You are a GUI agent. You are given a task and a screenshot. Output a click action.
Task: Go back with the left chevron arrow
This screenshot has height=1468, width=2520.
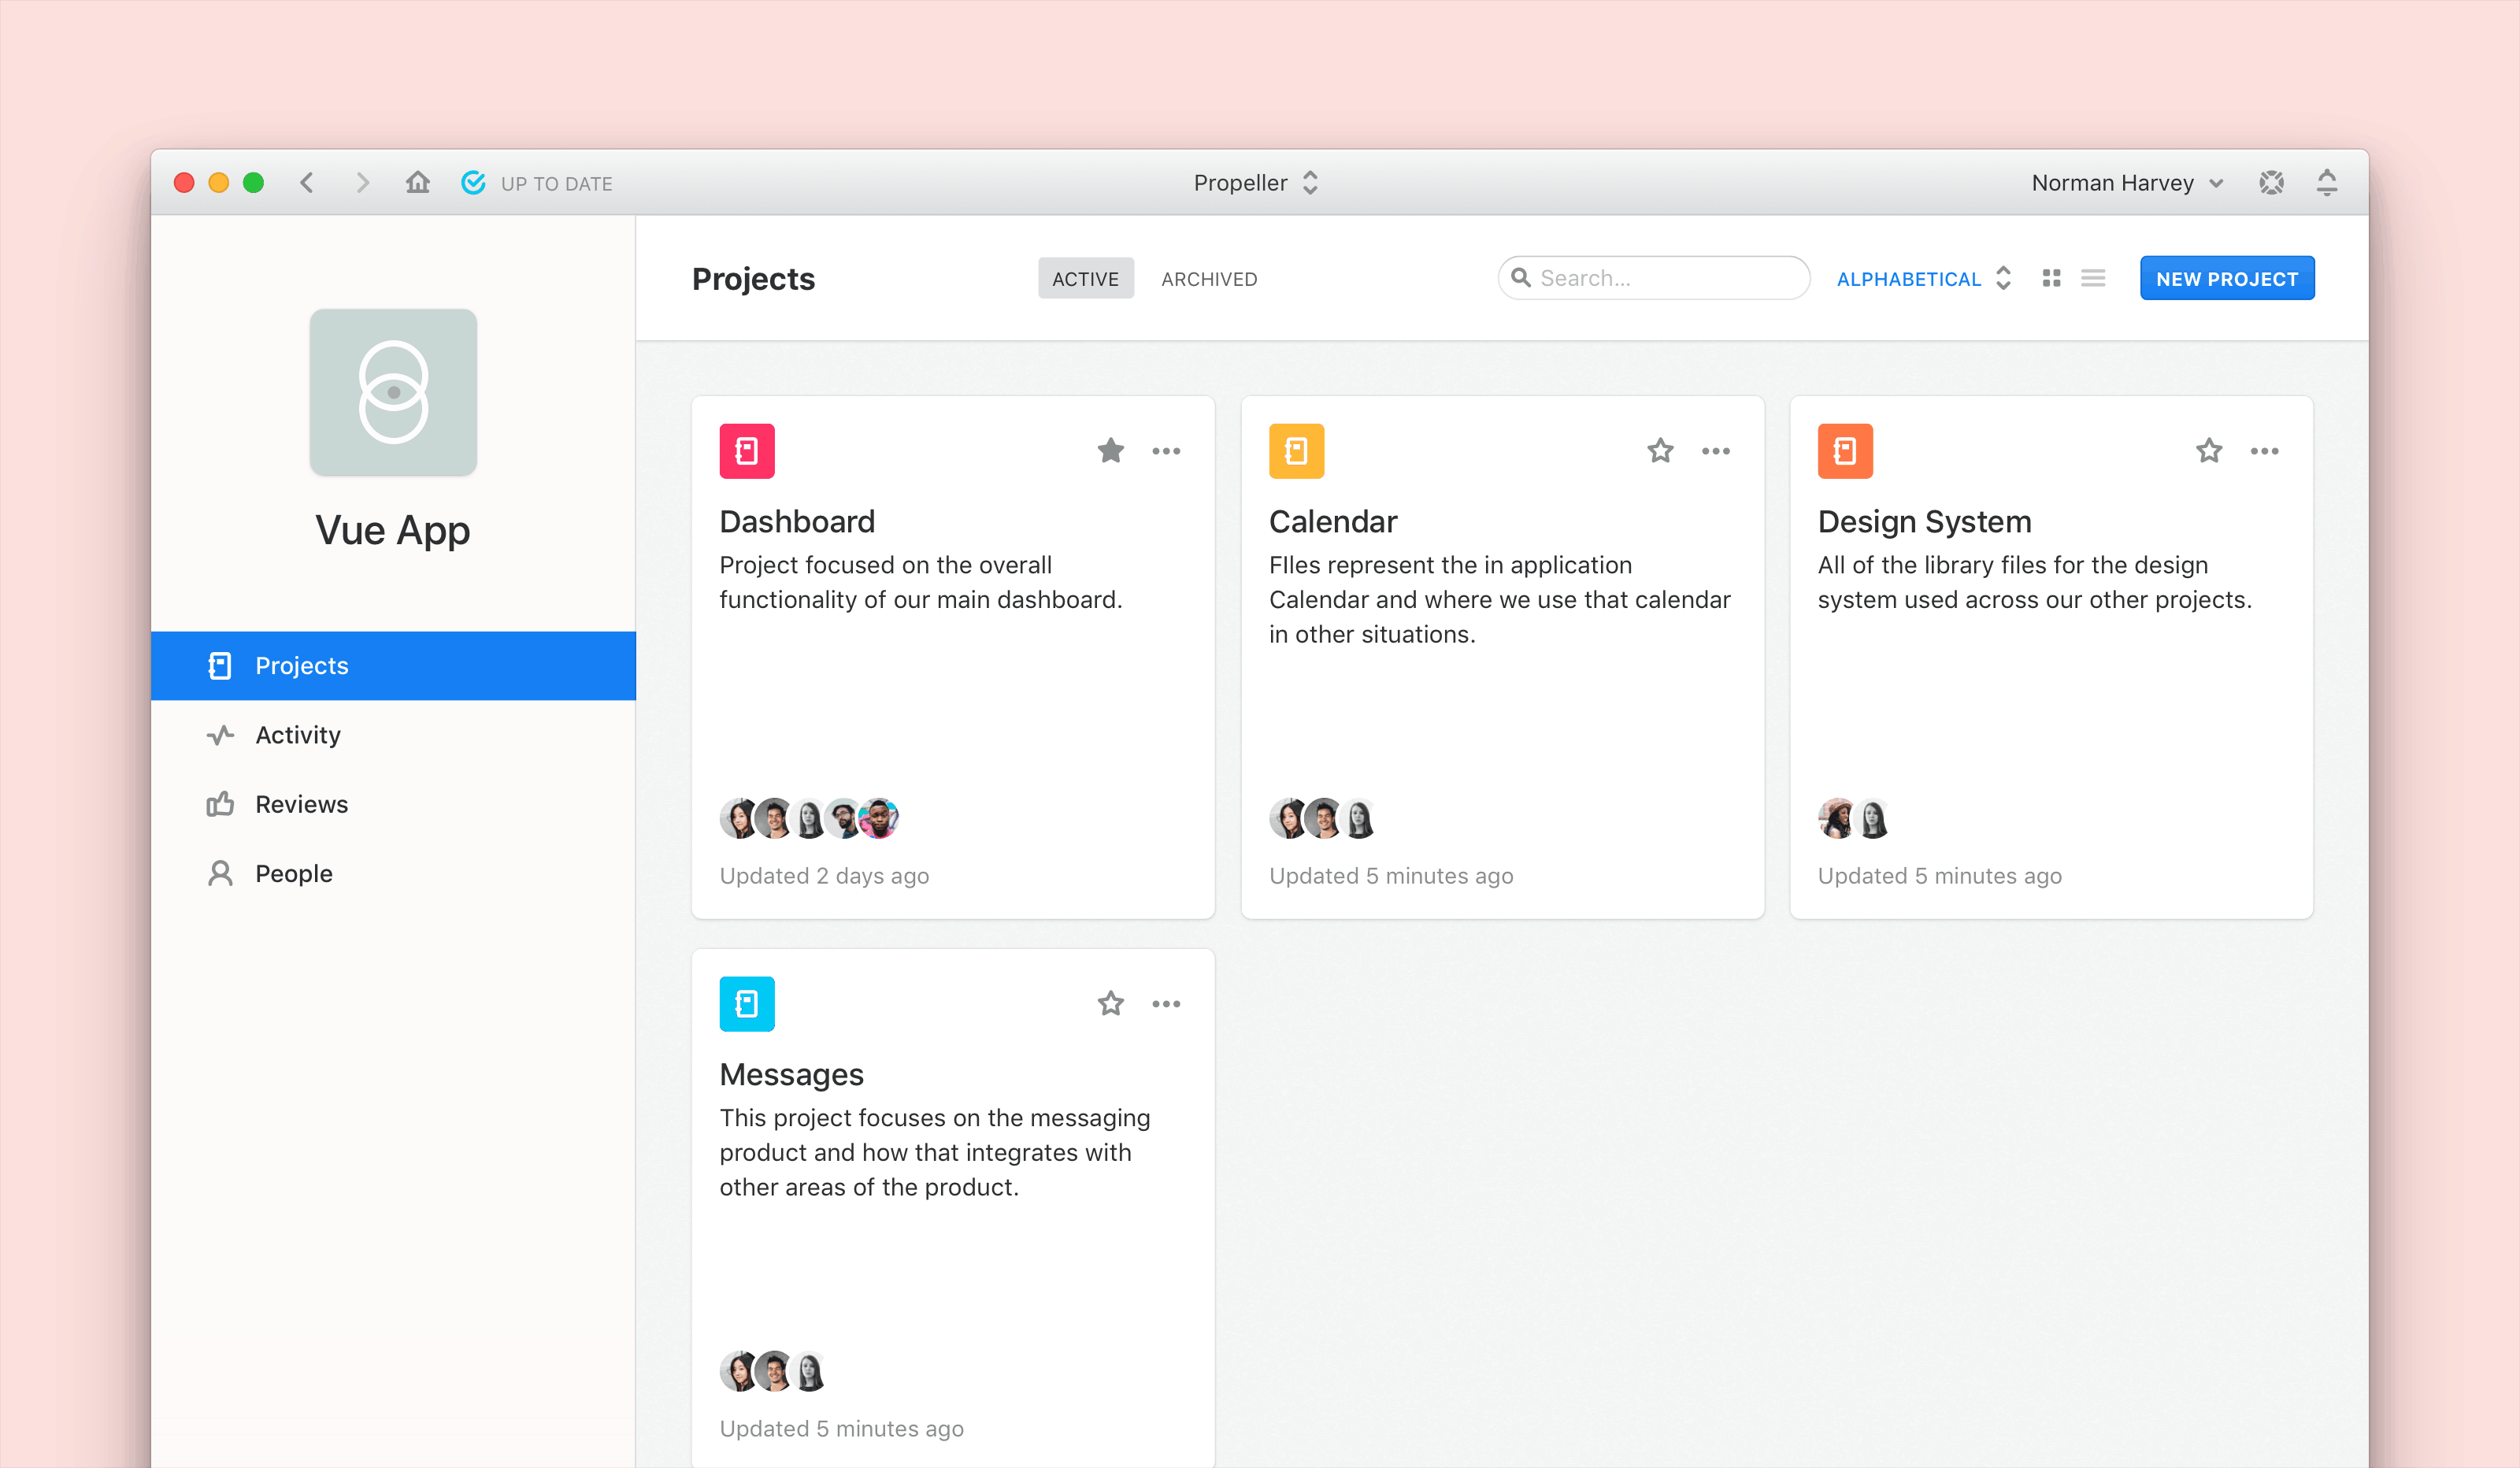pos(307,183)
